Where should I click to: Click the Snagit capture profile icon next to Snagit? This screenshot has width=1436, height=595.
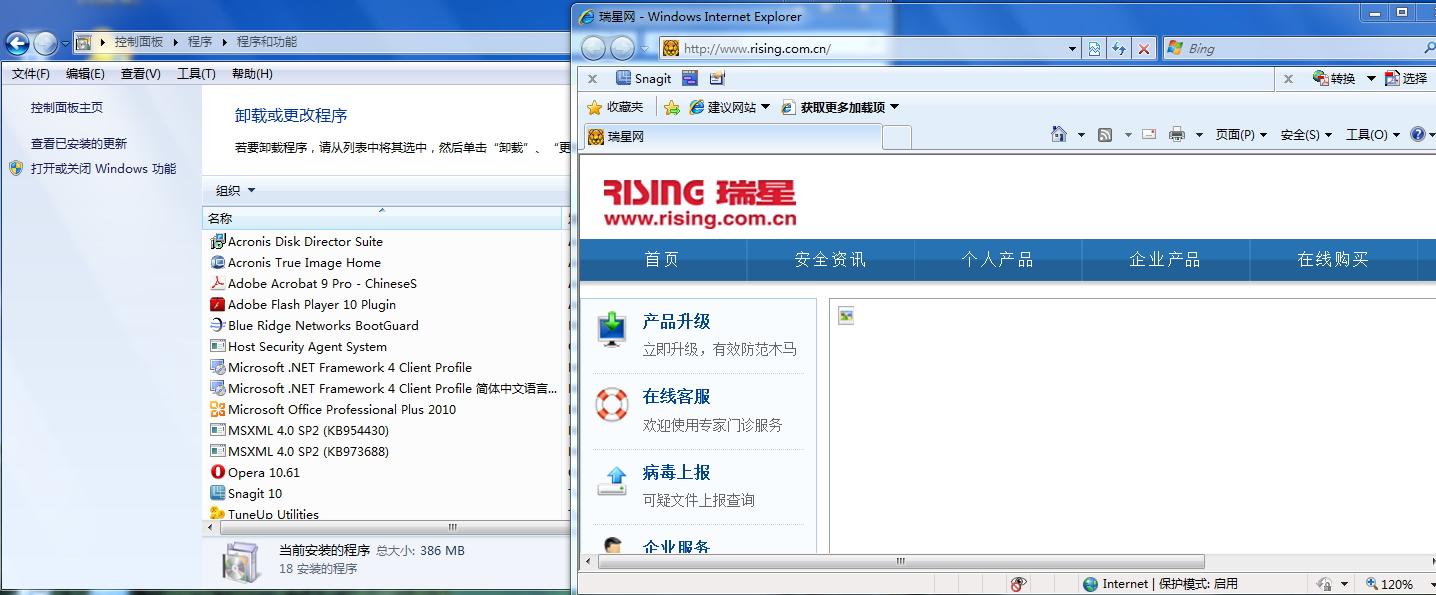(x=690, y=78)
